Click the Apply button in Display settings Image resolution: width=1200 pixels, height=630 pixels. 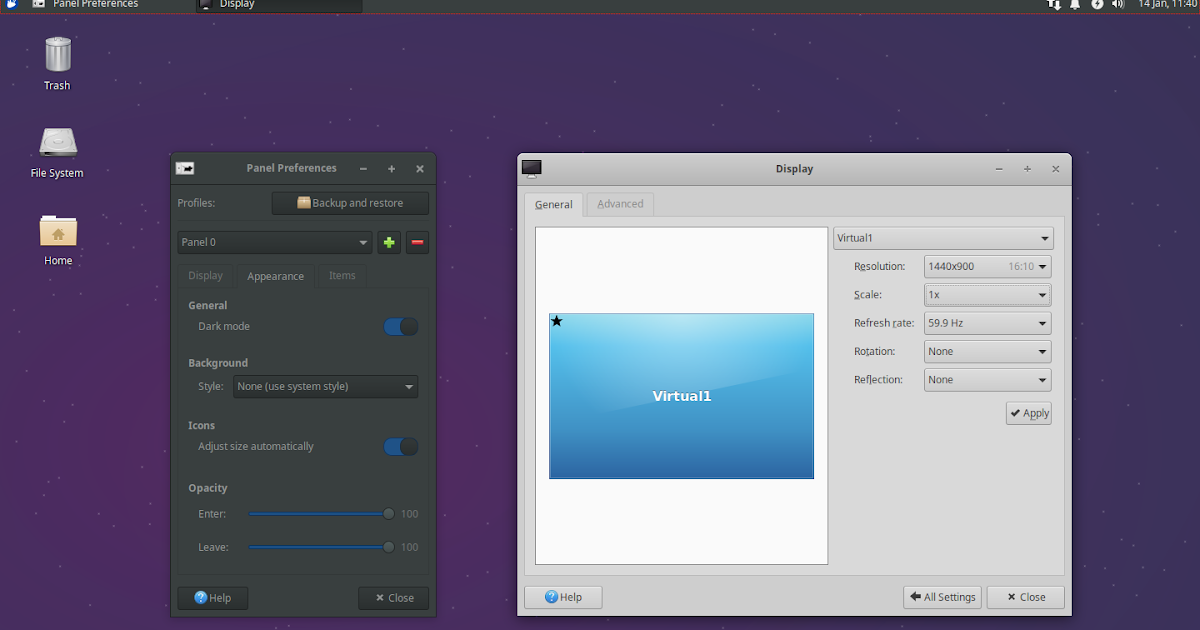click(x=1028, y=412)
